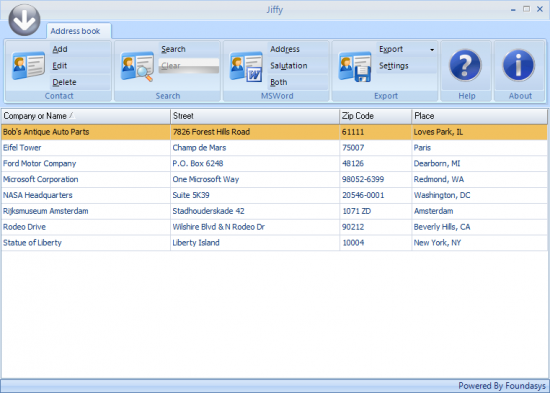
Task: Sort by Place column header
Action: [479, 116]
